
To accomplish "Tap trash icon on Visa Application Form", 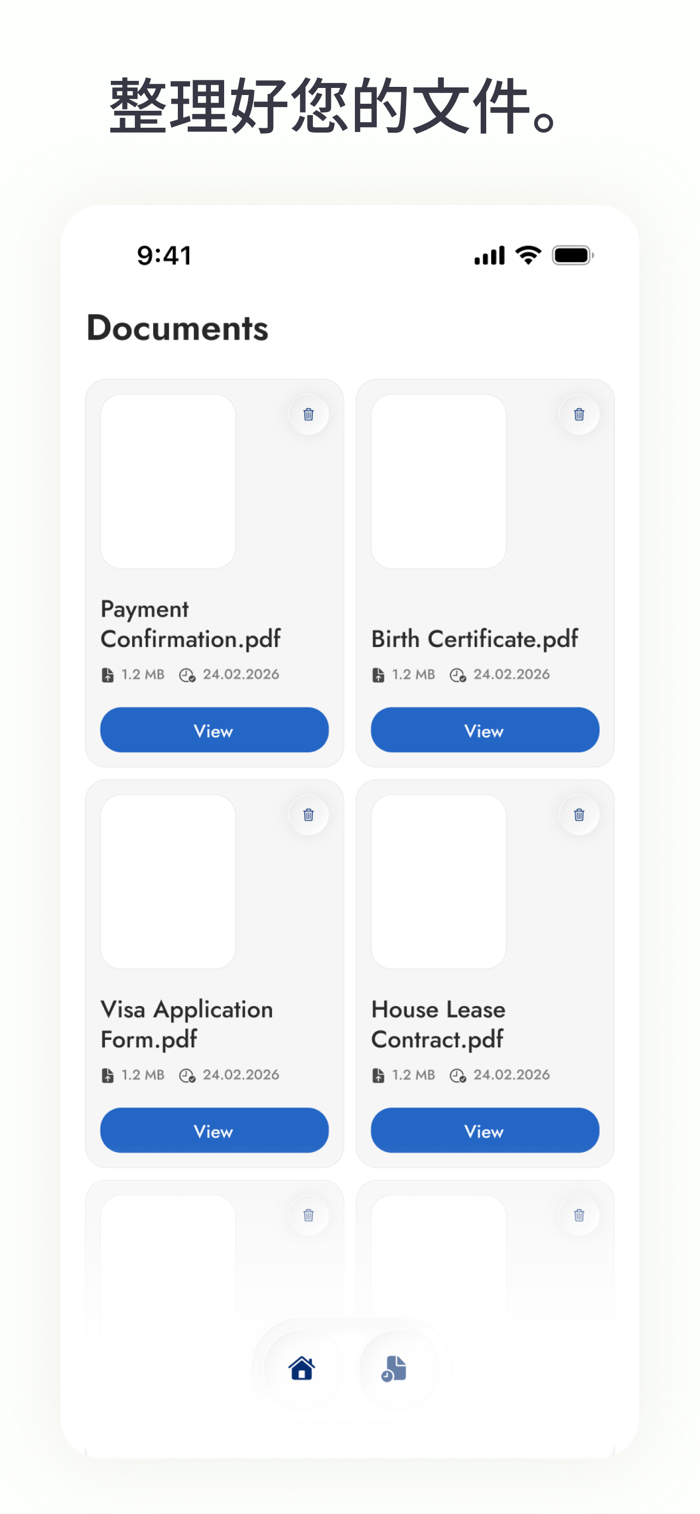I will (x=309, y=815).
